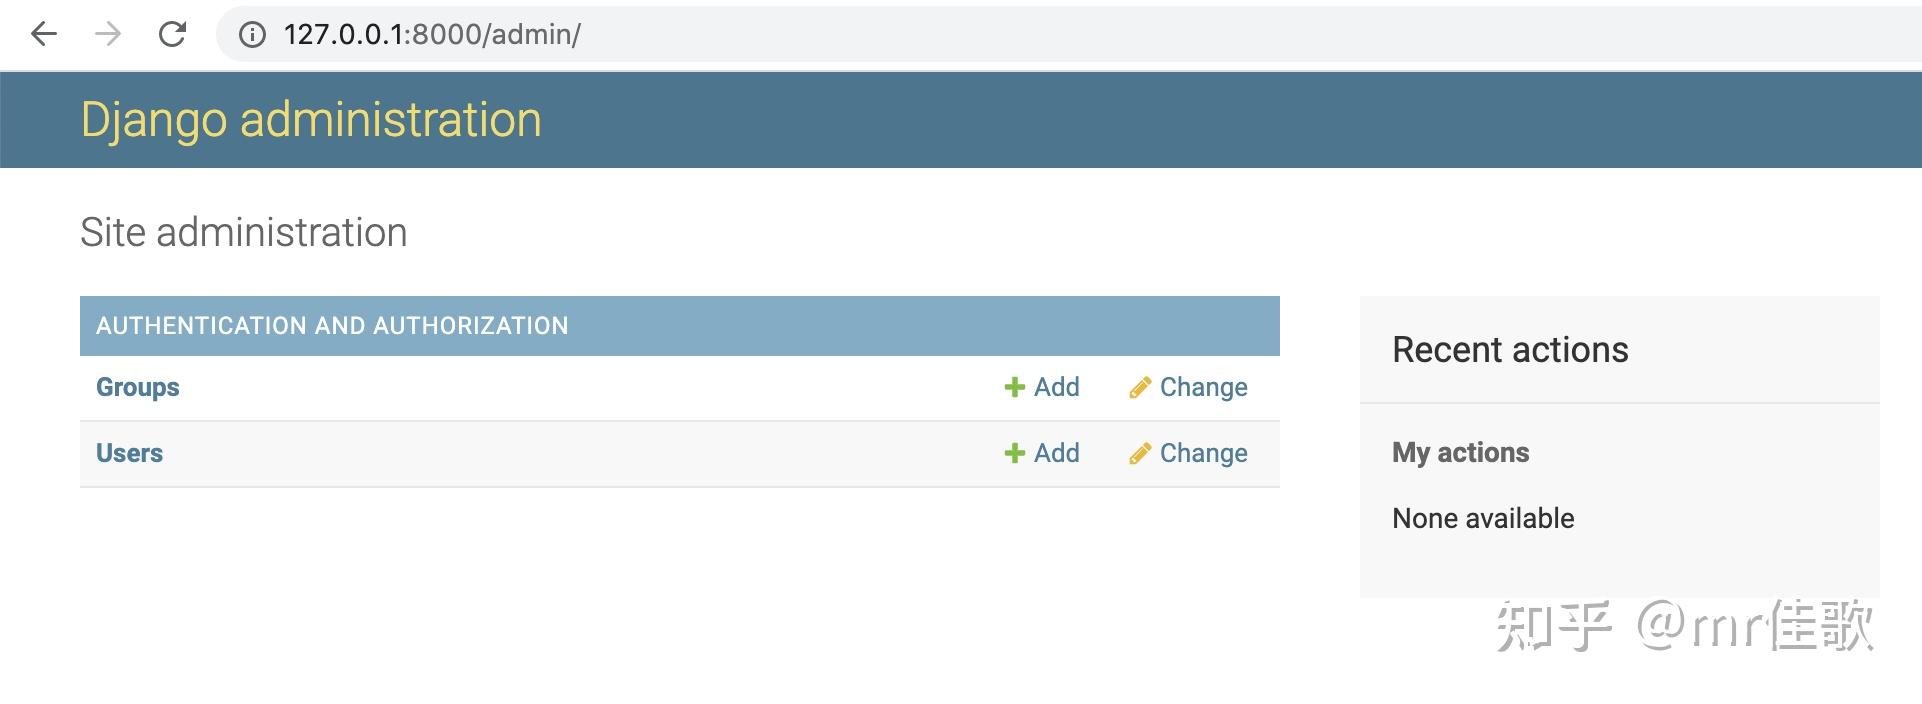Open the Groups model list
Image resolution: width=1922 pixels, height=704 pixels.
point(138,388)
